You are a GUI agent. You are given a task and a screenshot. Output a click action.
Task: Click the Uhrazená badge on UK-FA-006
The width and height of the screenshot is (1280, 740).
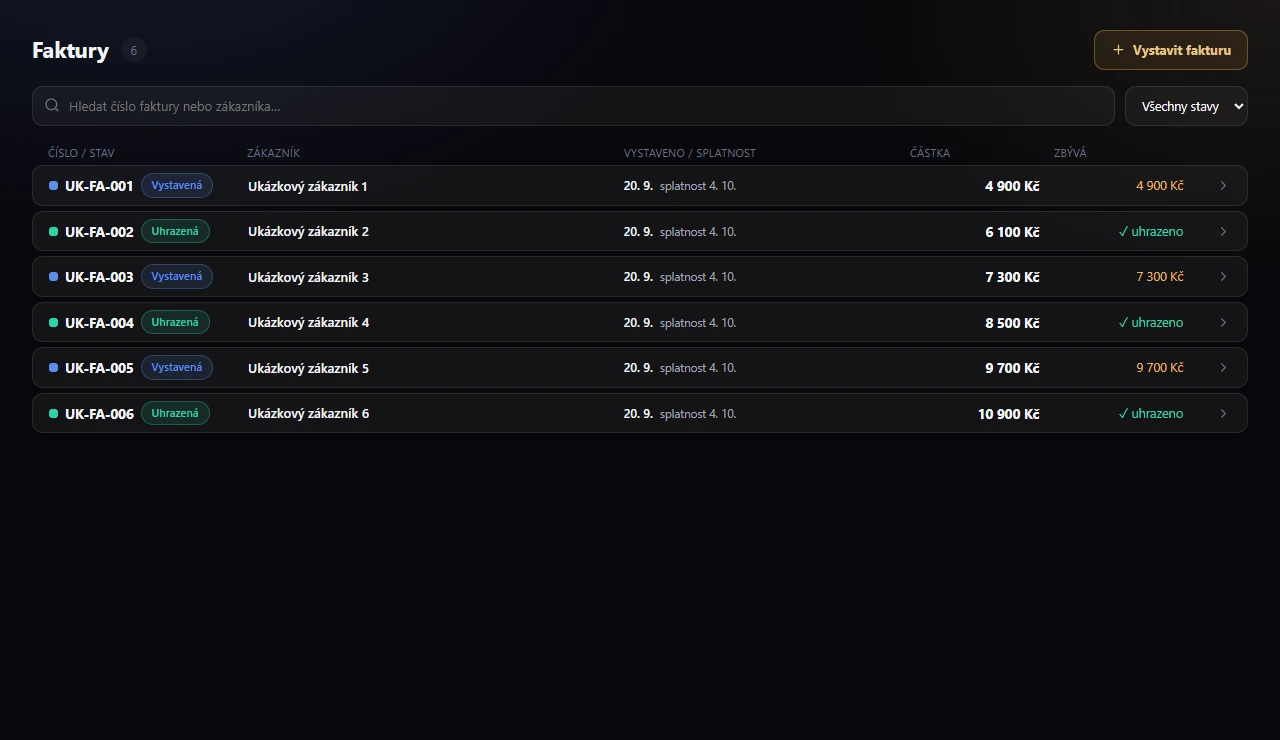[175, 414]
